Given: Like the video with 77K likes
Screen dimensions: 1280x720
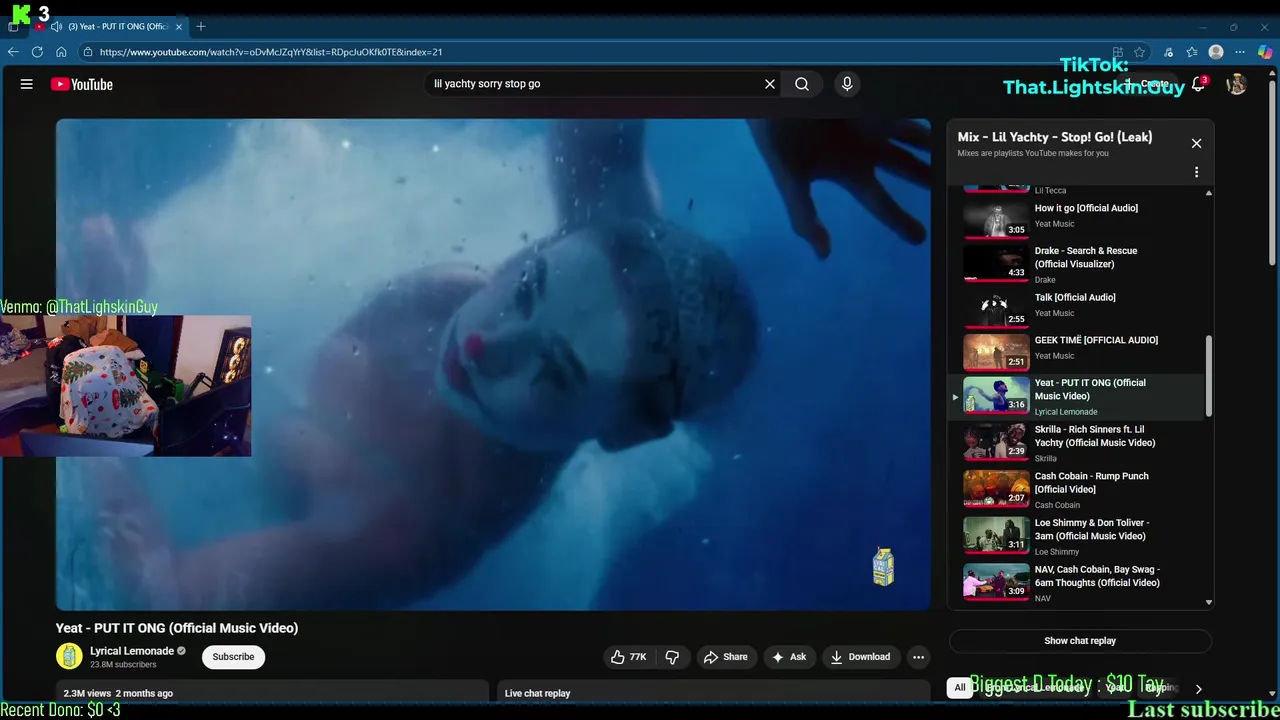Looking at the screenshot, I should [x=629, y=657].
